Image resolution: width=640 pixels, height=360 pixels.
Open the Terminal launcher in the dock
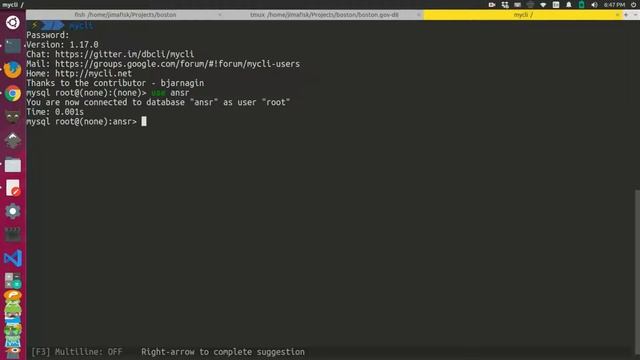coord(13,46)
